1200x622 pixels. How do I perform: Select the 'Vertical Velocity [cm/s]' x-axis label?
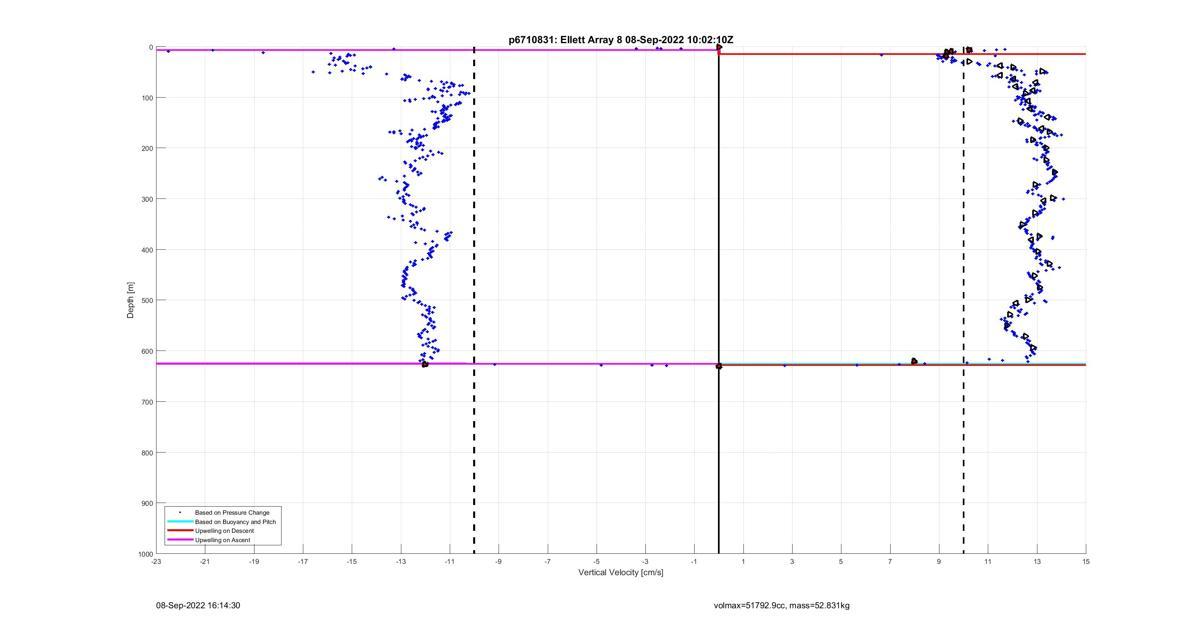620,572
